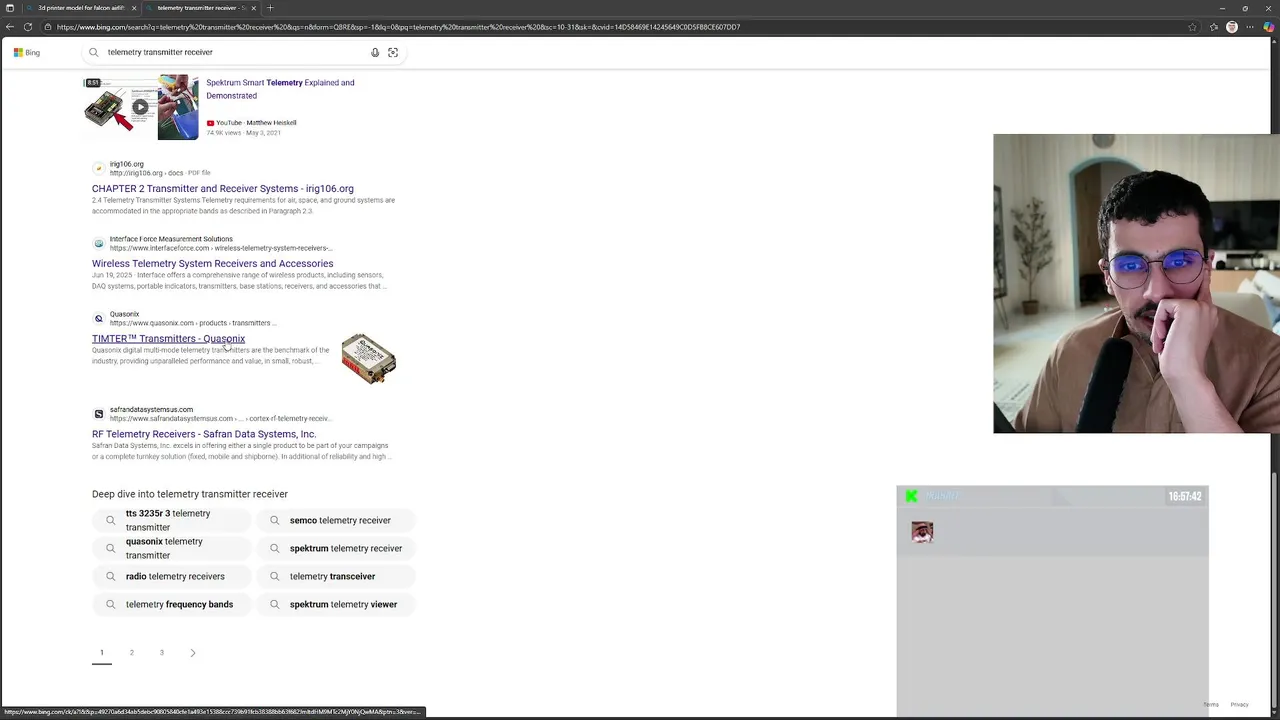Click the irig106.org favicon
Image resolution: width=1280 pixels, height=720 pixels.
tap(98, 168)
